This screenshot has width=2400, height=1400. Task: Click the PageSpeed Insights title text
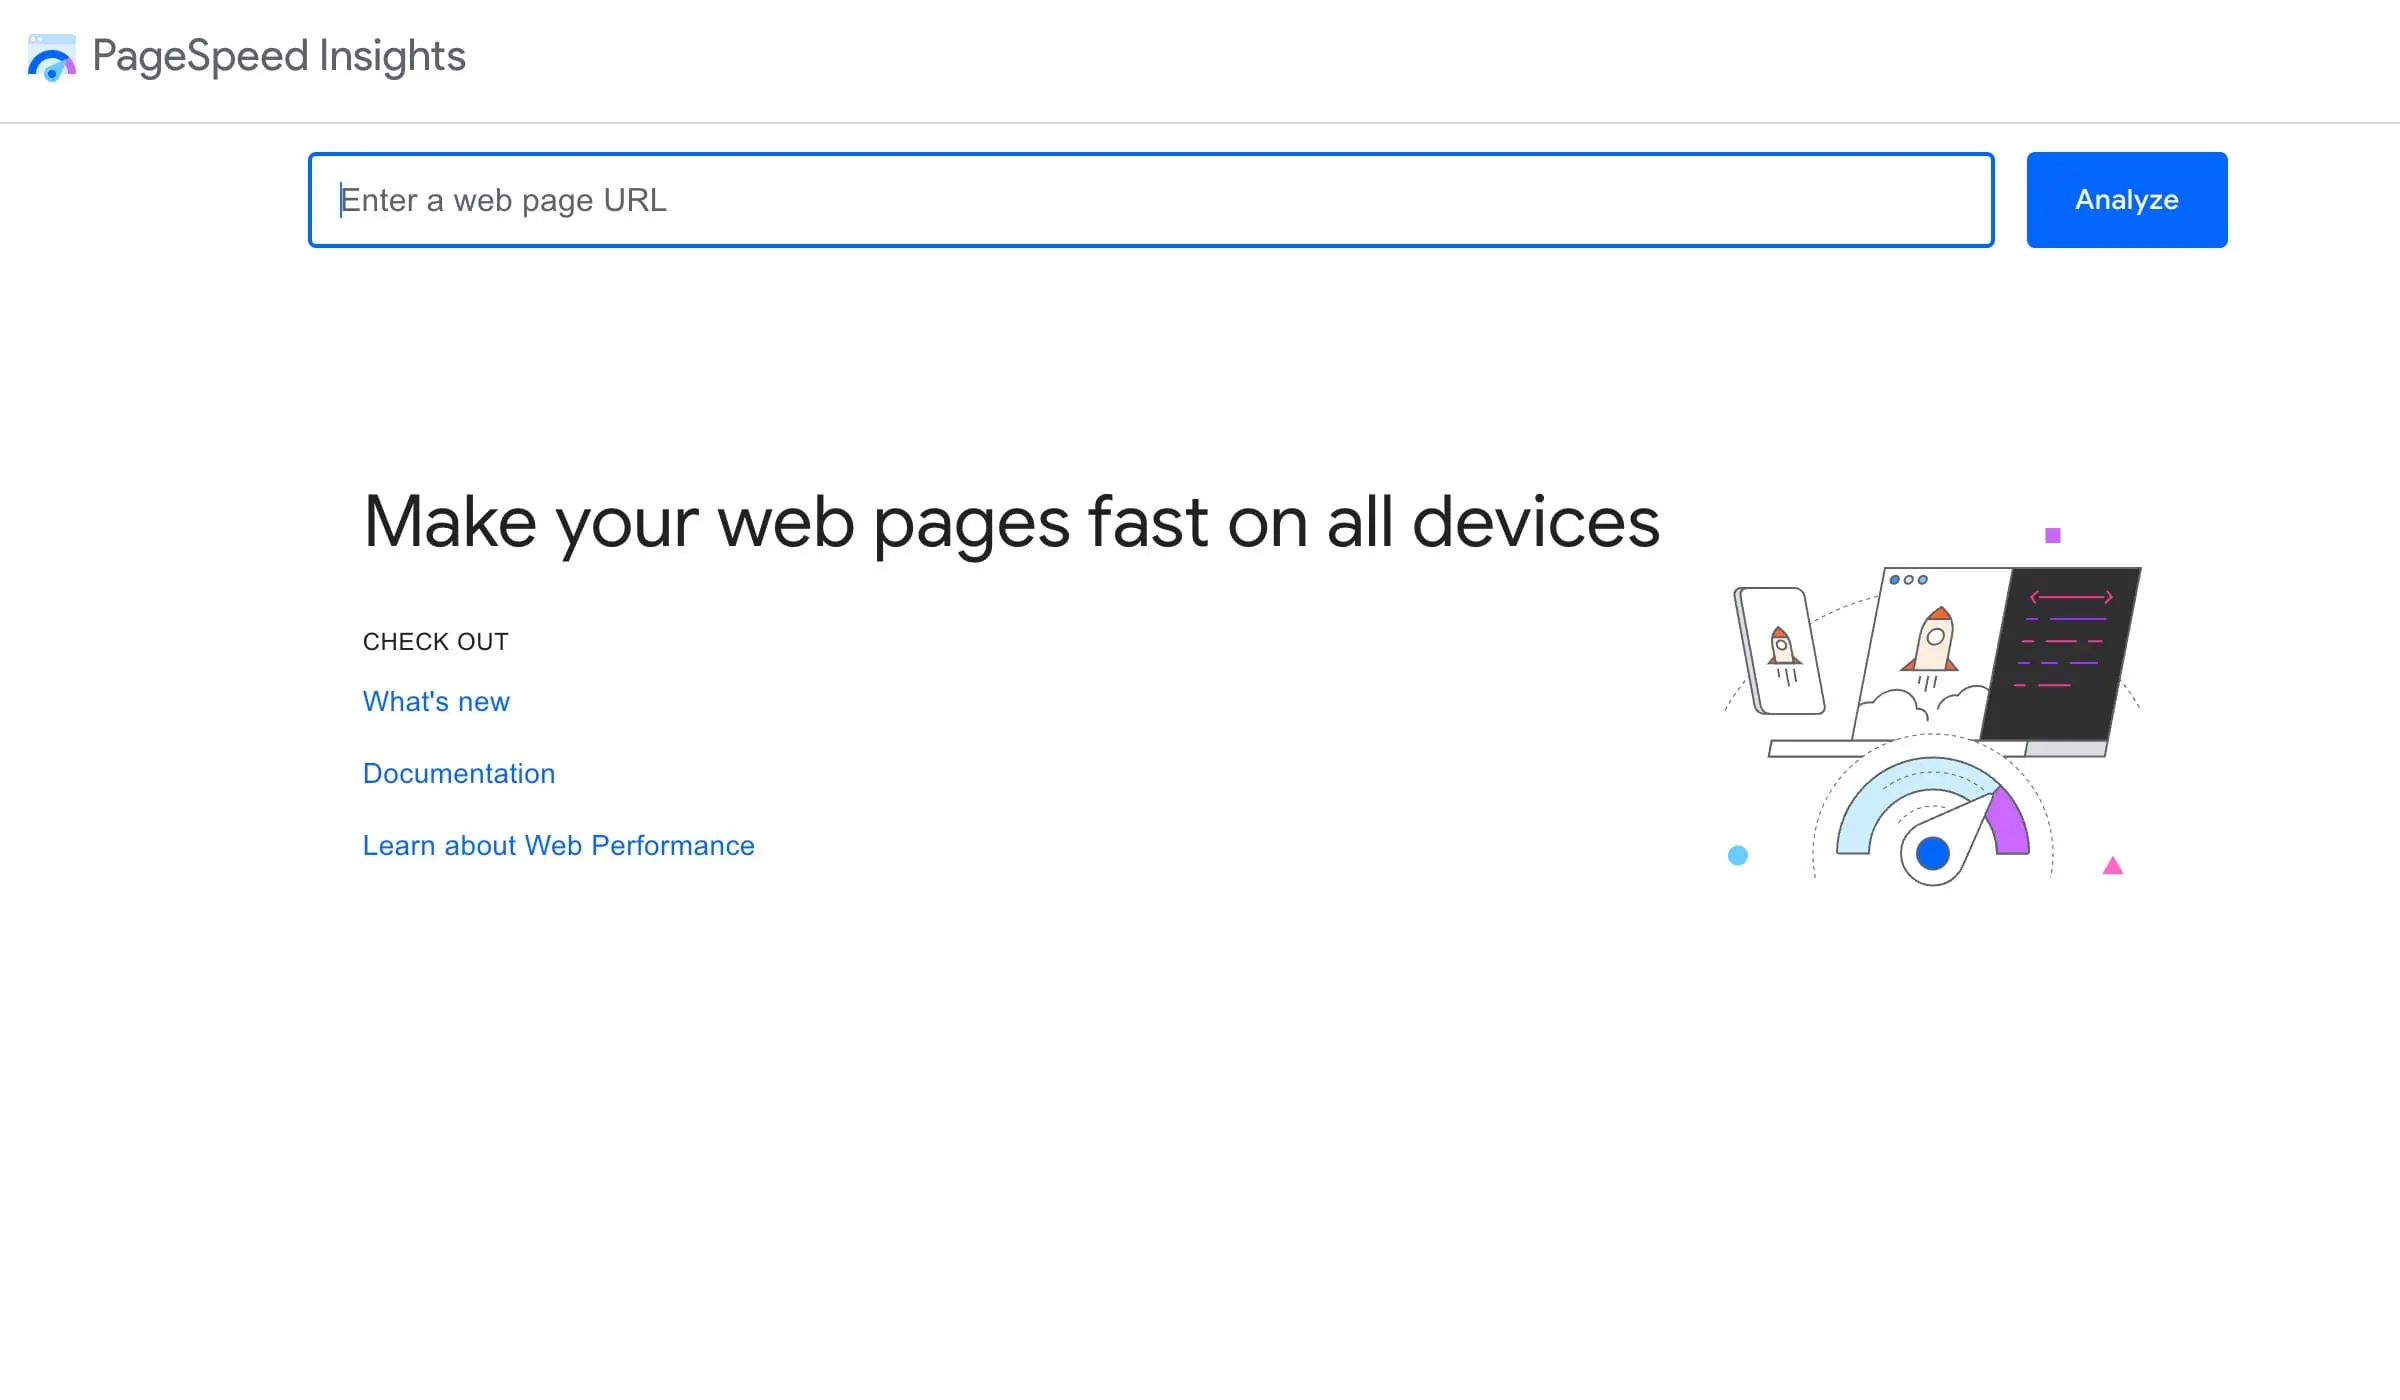[x=279, y=56]
